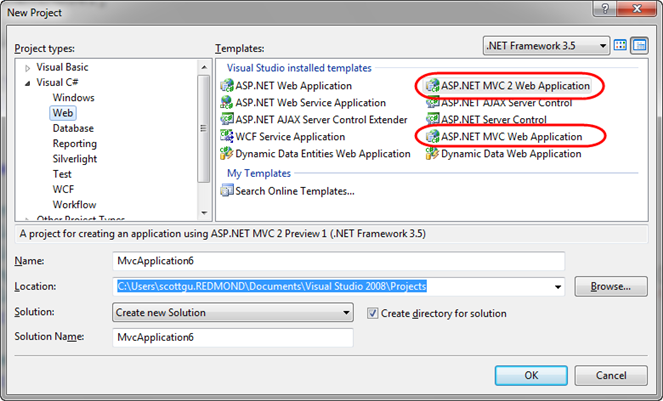Select WCF Service Application template icon
Viewport: 663px width, 401px height.
click(x=227, y=137)
